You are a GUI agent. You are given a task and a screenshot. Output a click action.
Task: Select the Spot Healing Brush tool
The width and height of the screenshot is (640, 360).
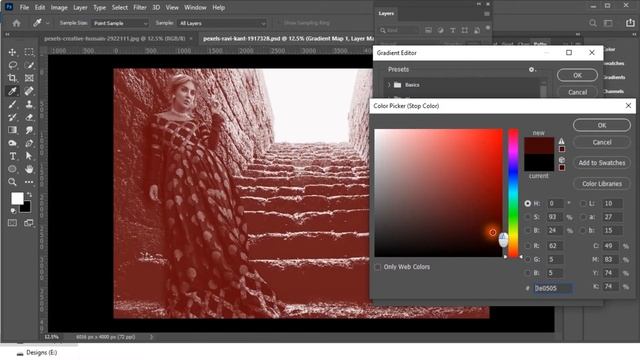pyautogui.click(x=29, y=91)
